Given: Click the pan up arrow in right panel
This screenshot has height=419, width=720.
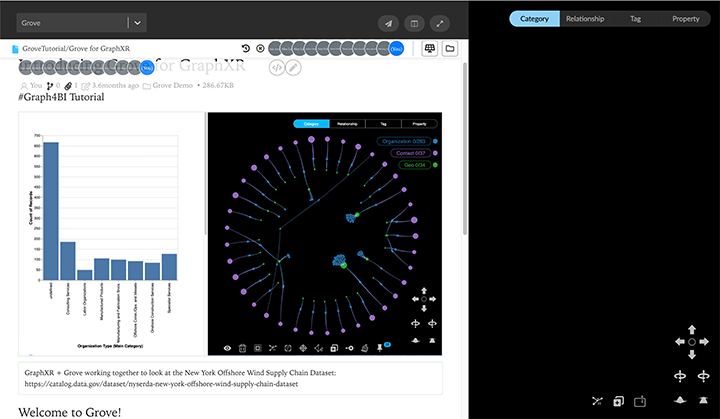Looking at the screenshot, I should (x=692, y=328).
